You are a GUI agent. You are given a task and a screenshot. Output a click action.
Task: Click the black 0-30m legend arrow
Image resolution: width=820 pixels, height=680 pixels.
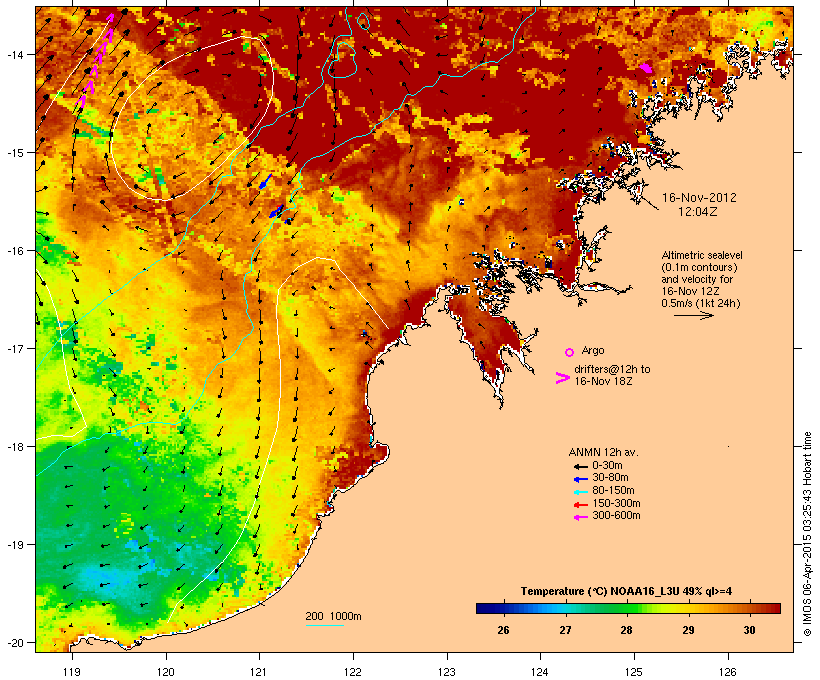tap(581, 466)
